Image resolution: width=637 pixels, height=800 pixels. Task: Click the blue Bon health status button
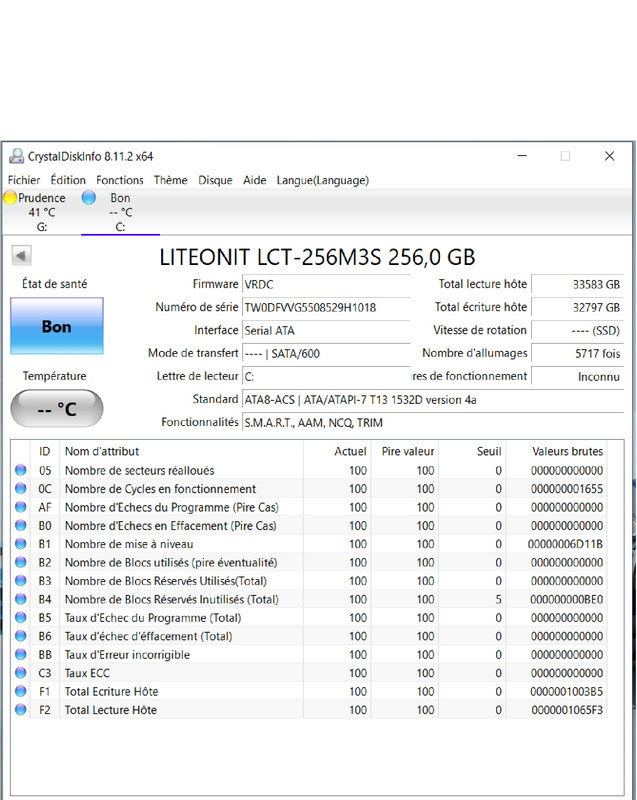click(57, 326)
